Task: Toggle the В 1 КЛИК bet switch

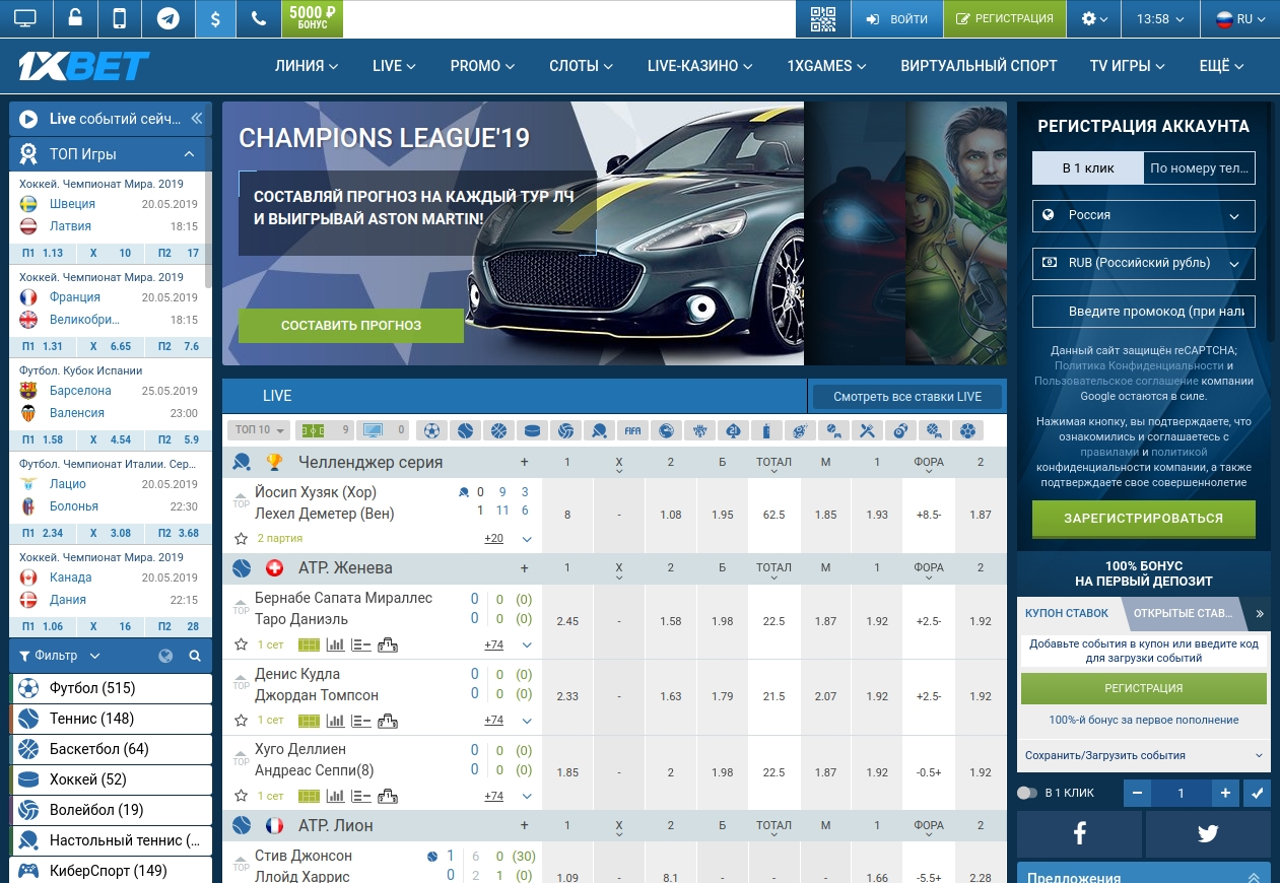Action: coord(1027,793)
